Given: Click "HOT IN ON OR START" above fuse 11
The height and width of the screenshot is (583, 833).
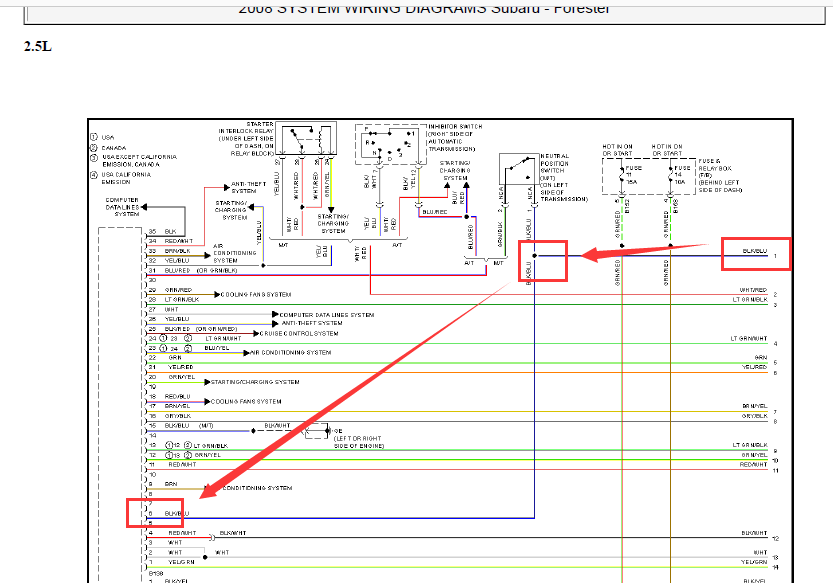Looking at the screenshot, I should (x=617, y=150).
